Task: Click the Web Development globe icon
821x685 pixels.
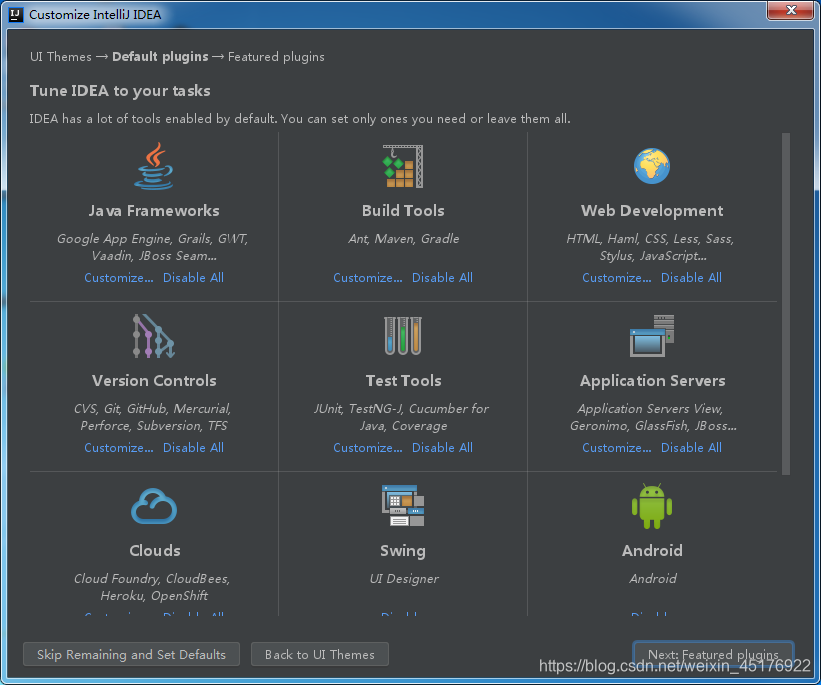Action: tap(651, 166)
